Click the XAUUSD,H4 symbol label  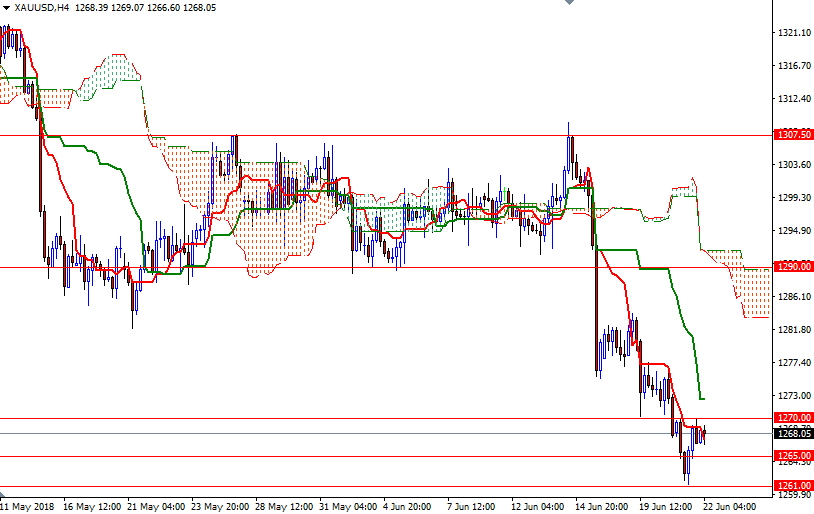click(x=42, y=7)
